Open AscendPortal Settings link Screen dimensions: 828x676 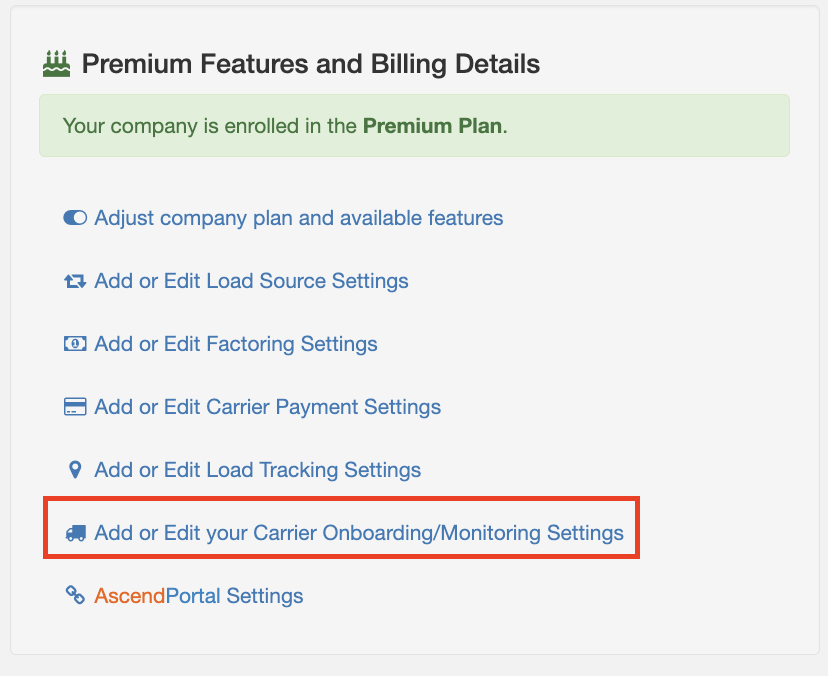199,596
